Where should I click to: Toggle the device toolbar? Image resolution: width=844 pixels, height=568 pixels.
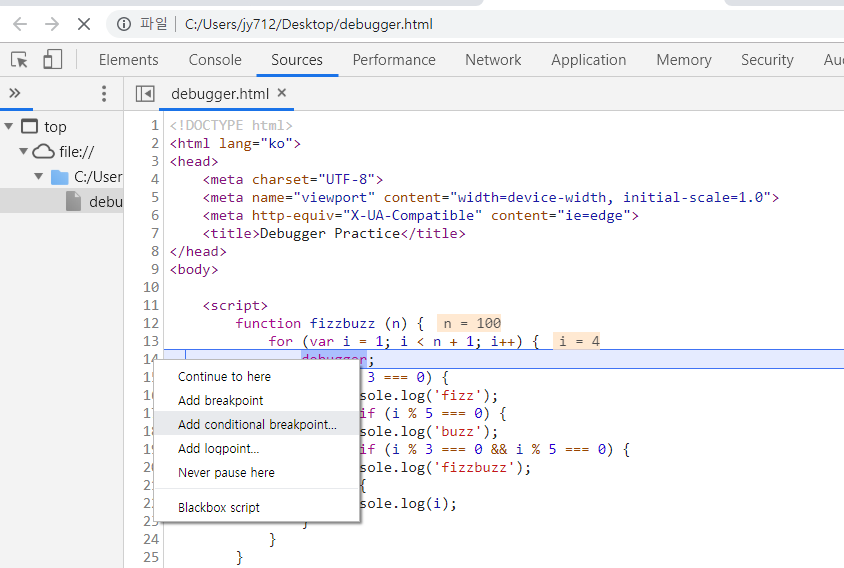[52, 60]
